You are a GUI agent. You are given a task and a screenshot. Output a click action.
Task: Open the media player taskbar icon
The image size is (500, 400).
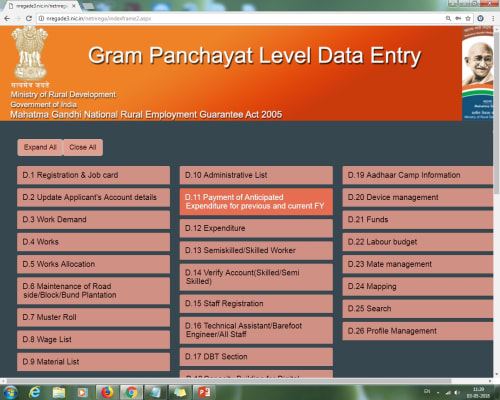tap(83, 392)
